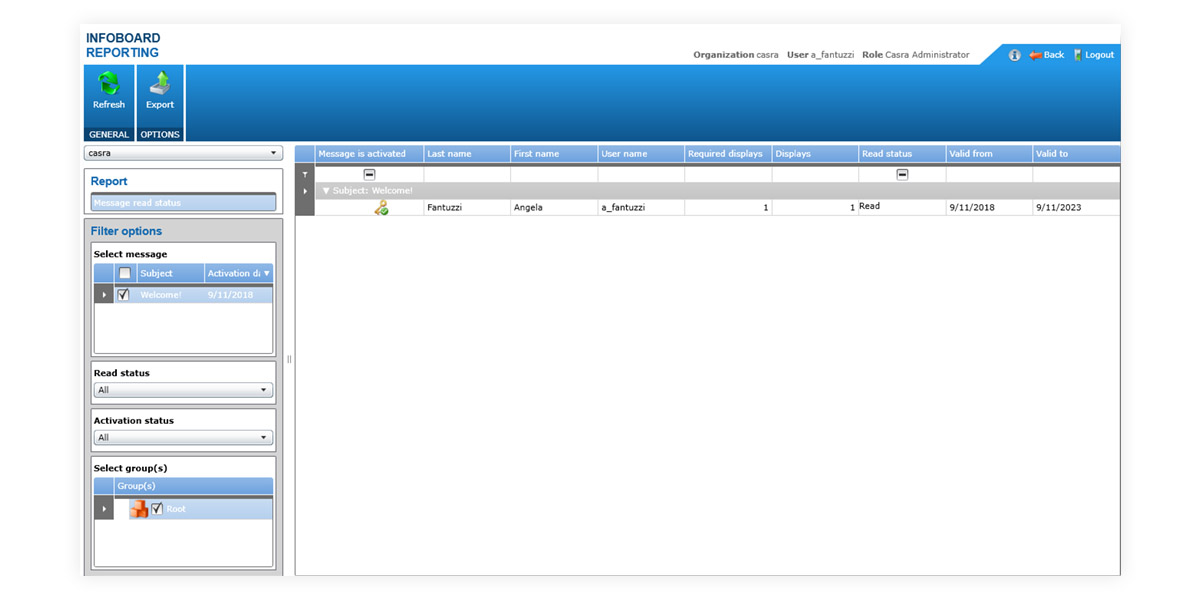Click the filter funnel icon in grid's filter row
Image resolution: width=1200 pixels, height=600 pixels.
coord(305,174)
